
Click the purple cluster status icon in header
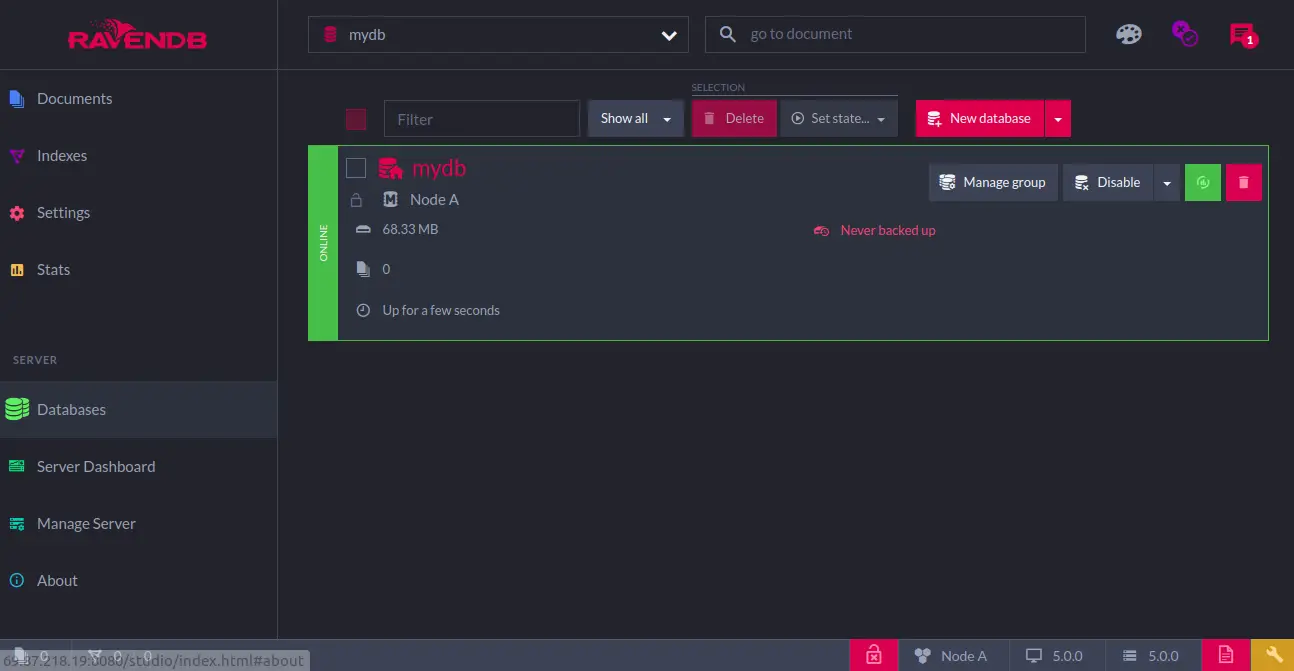click(x=1185, y=34)
